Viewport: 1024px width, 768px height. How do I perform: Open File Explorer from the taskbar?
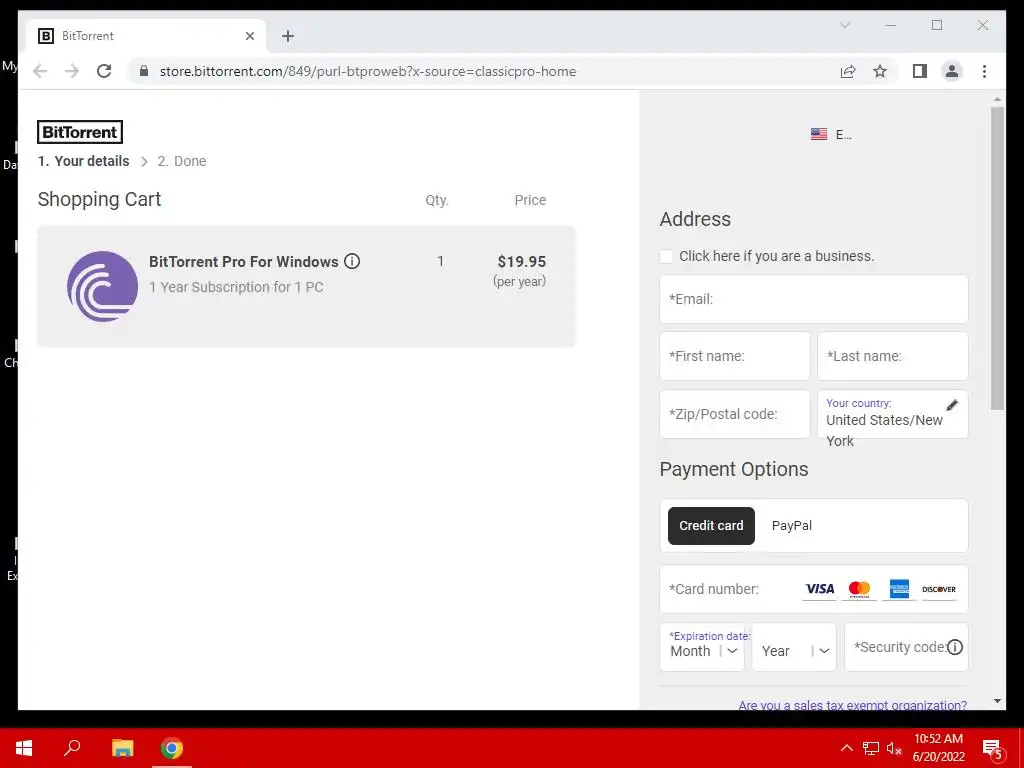tap(122, 748)
